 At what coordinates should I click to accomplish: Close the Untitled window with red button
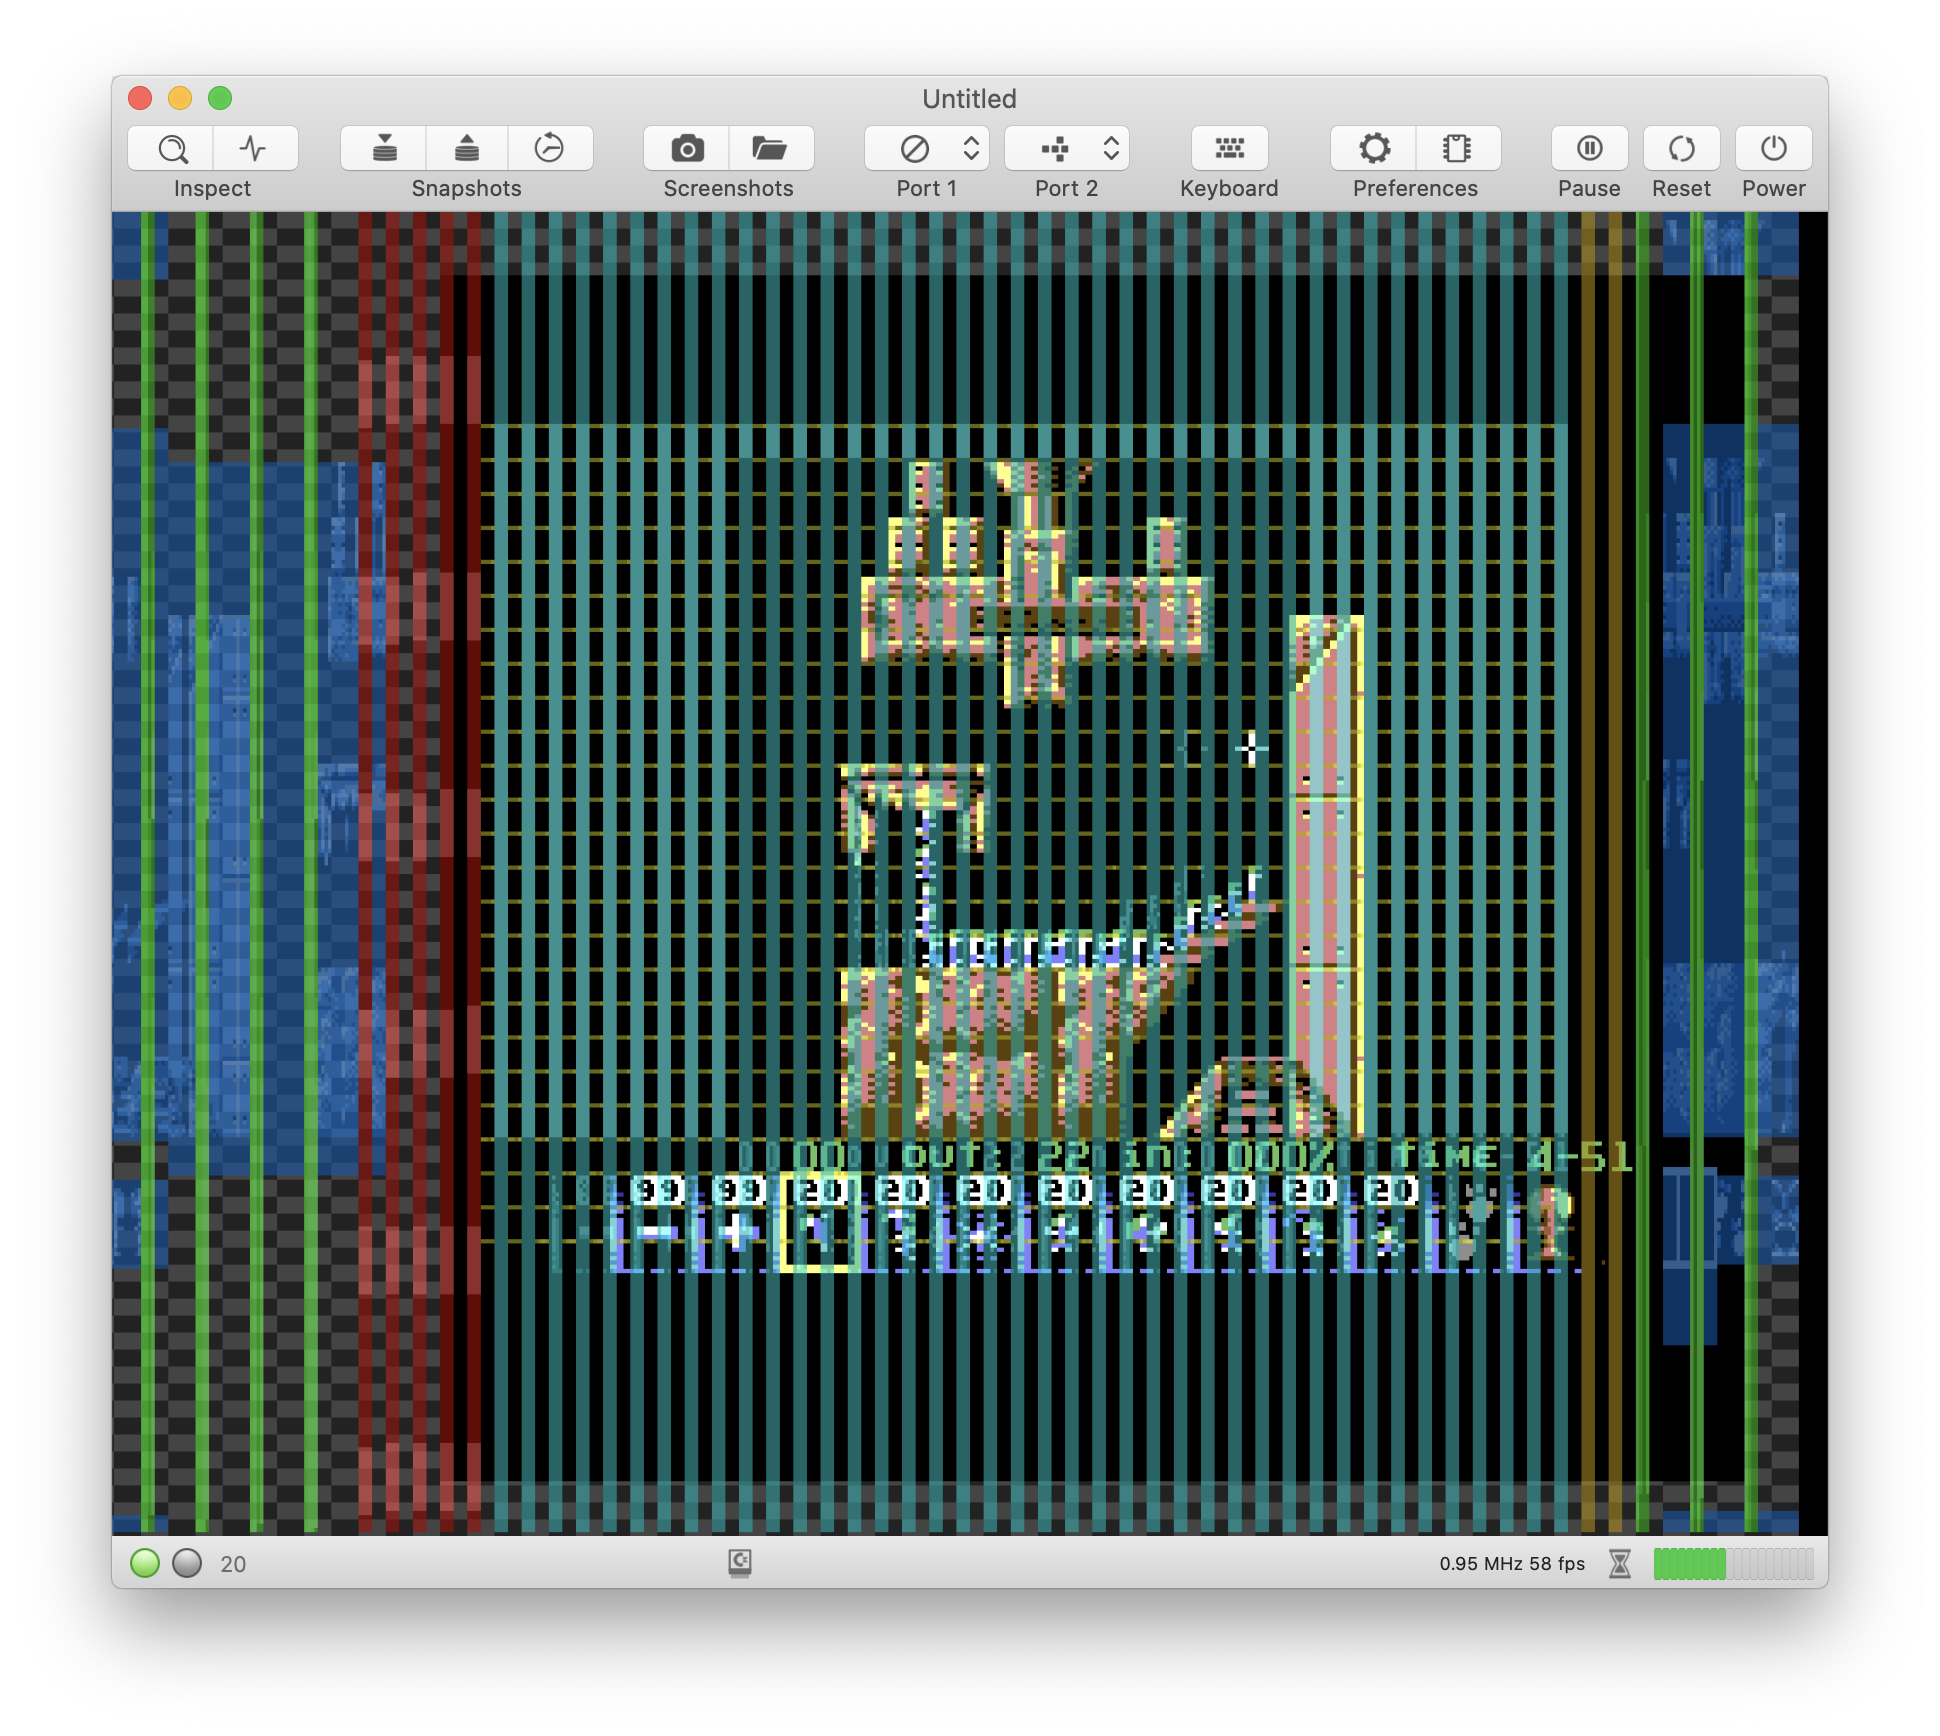(140, 98)
